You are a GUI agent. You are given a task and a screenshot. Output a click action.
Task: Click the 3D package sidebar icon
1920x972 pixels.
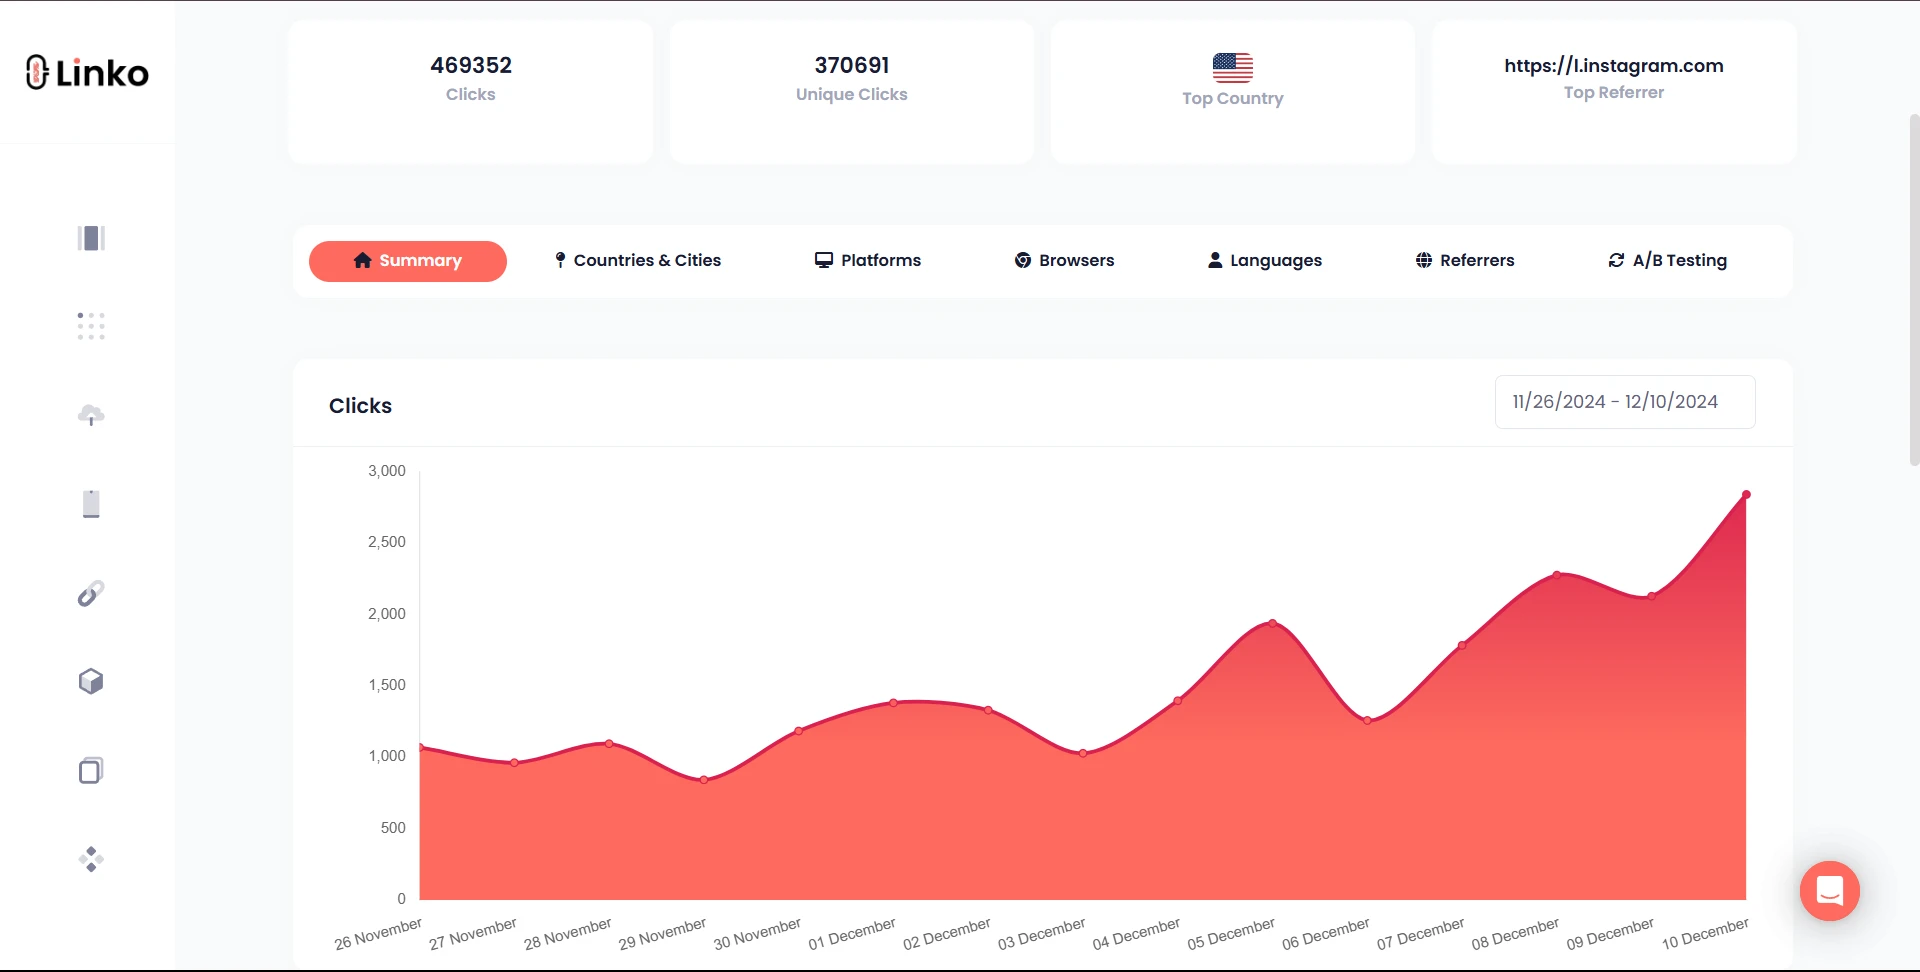91,681
